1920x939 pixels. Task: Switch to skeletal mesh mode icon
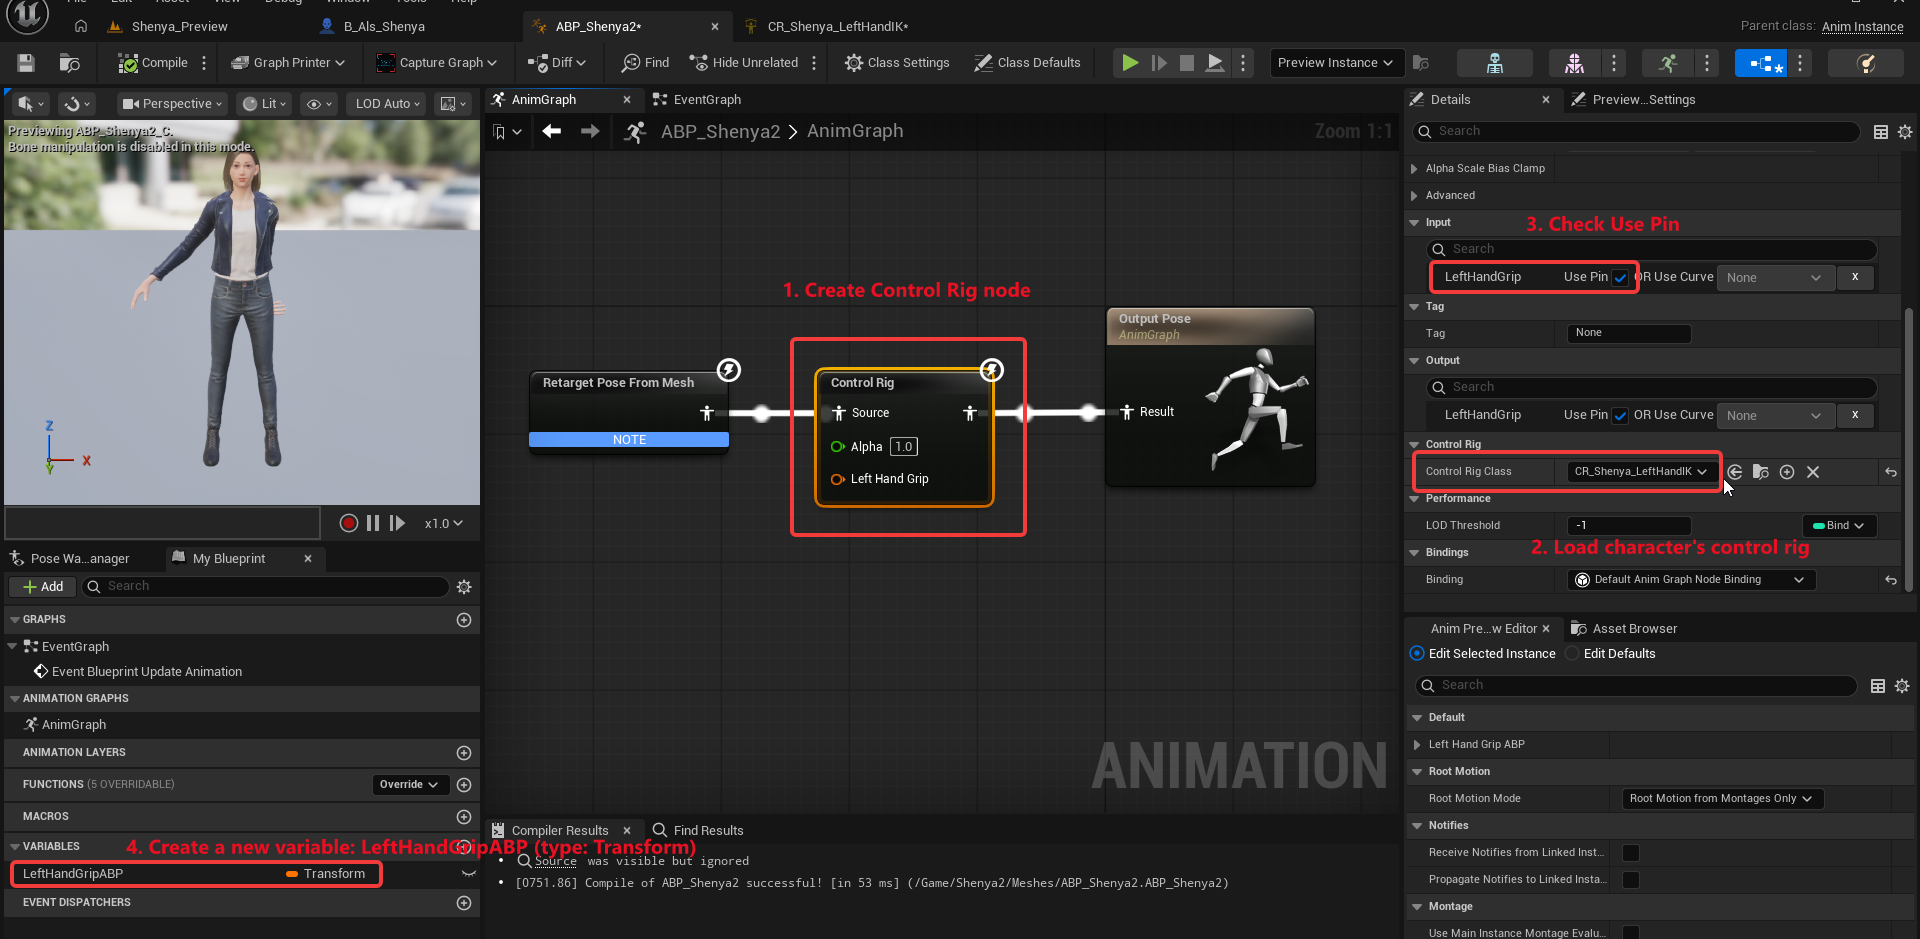pos(1574,63)
